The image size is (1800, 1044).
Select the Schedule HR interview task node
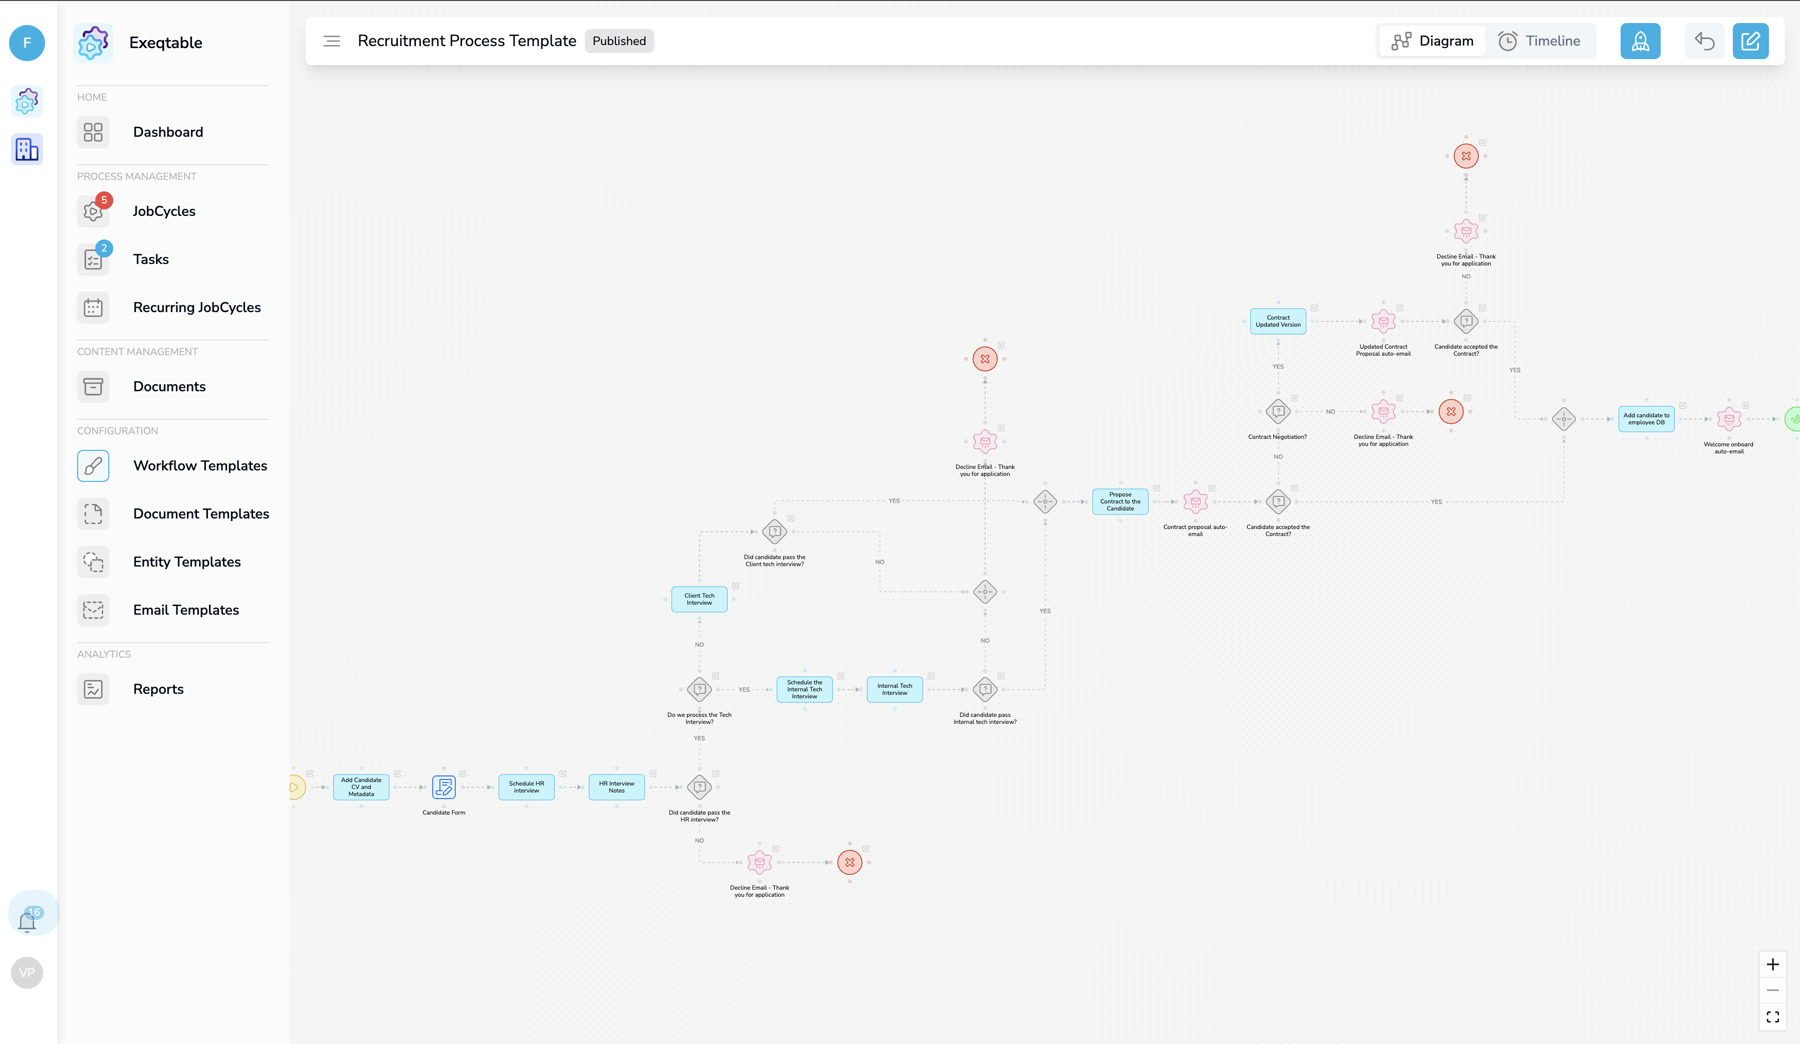click(526, 787)
